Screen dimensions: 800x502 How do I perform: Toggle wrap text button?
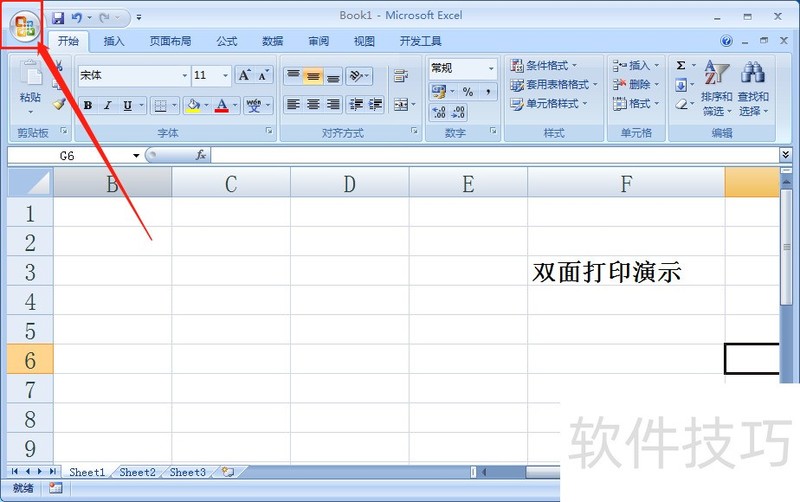point(401,76)
